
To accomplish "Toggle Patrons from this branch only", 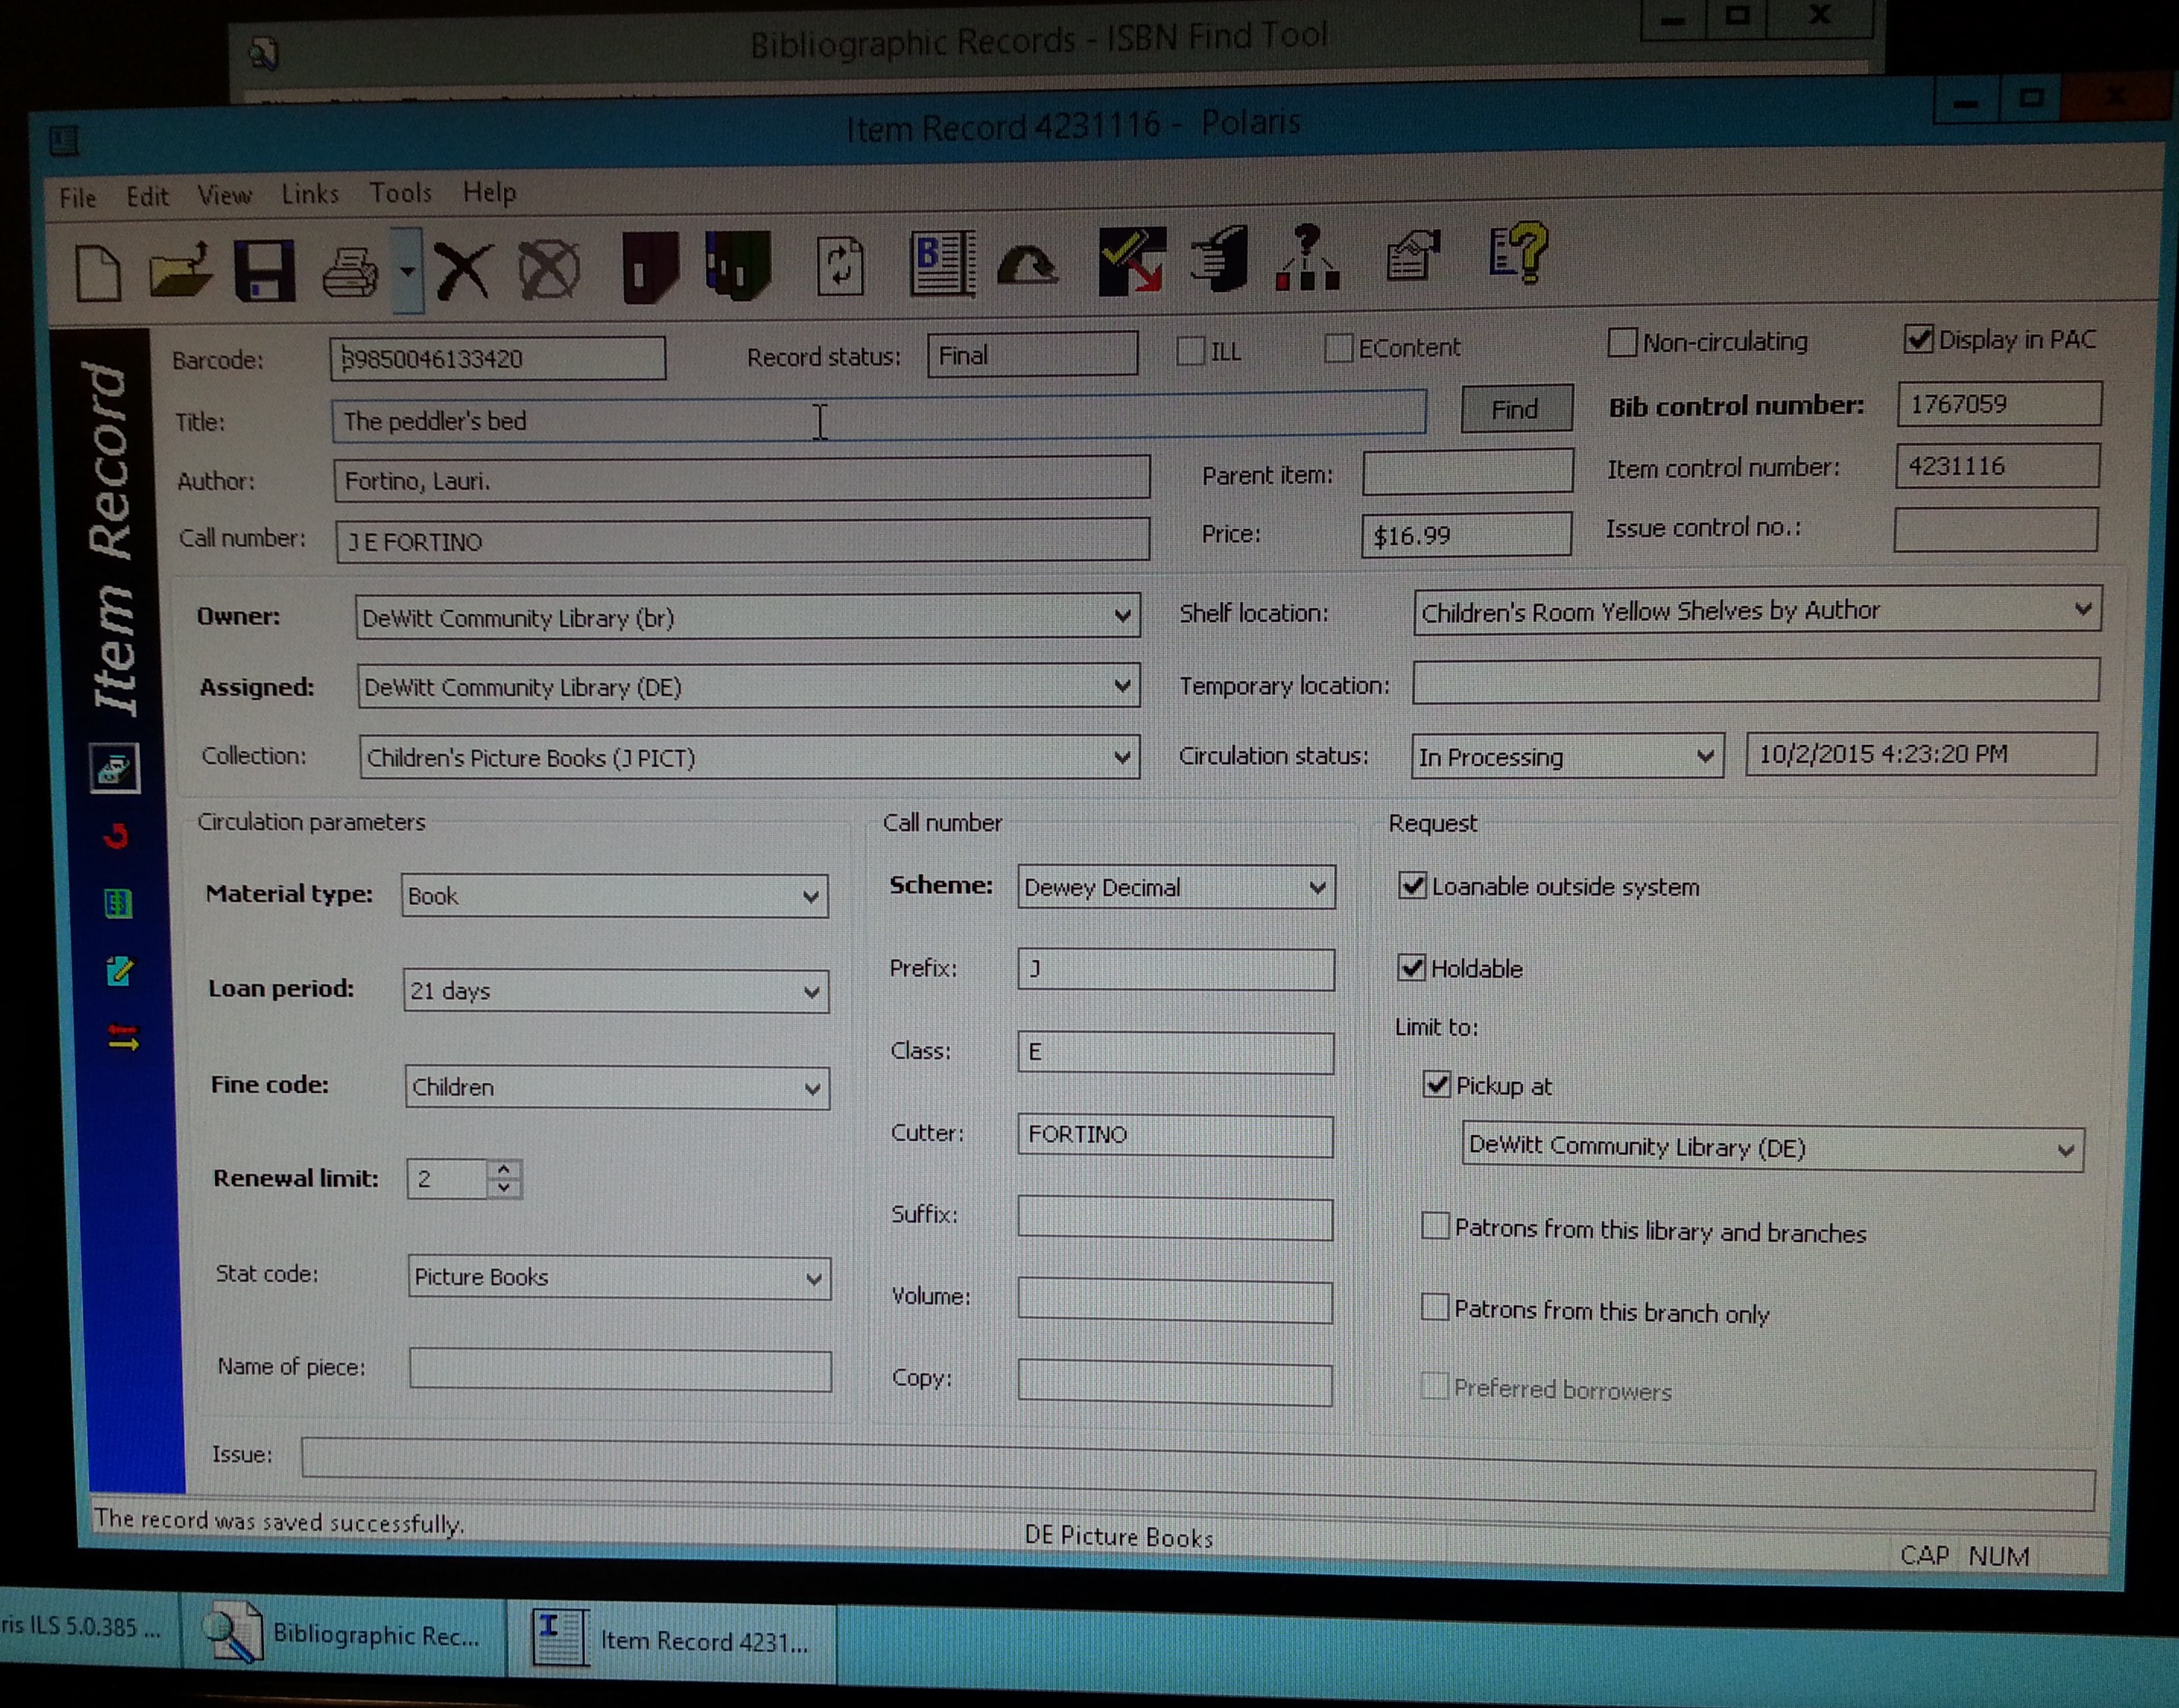I will coord(1435,1308).
